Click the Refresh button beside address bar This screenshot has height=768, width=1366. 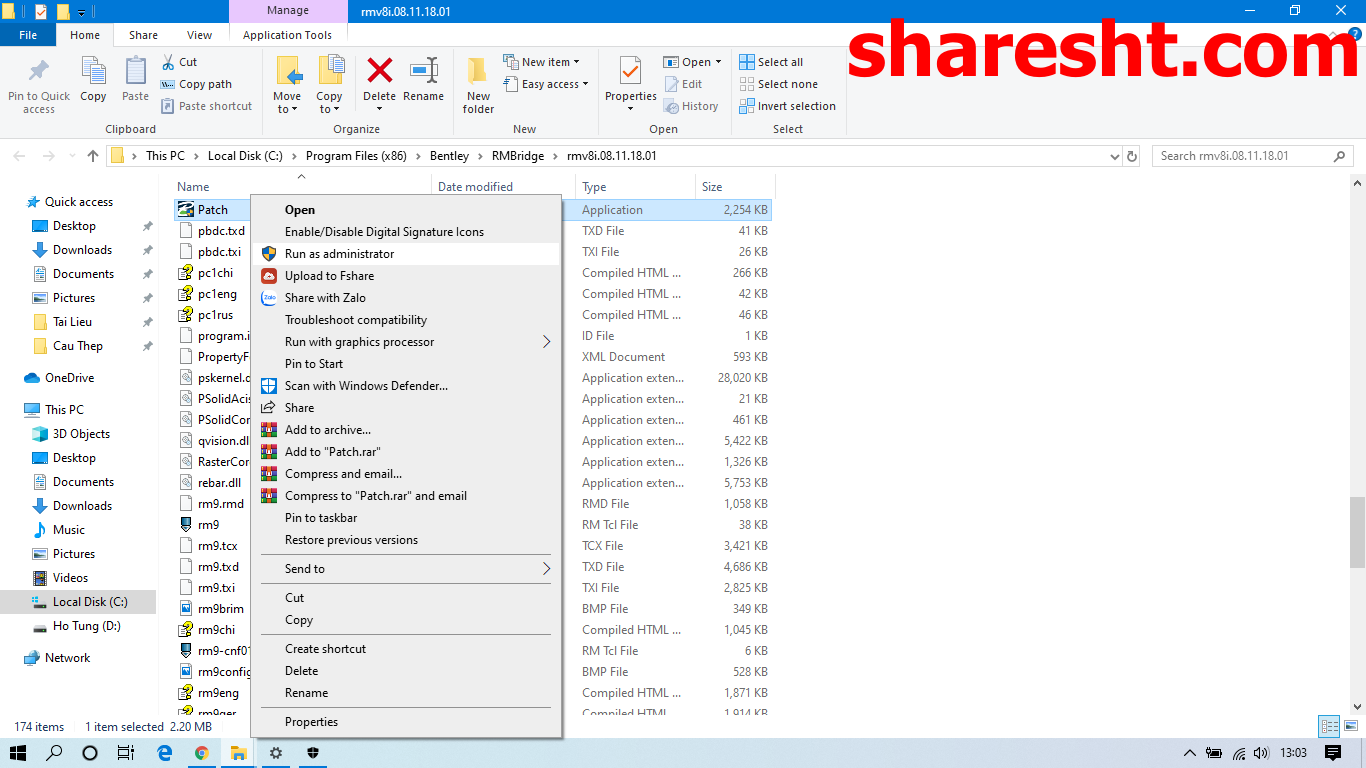(x=1132, y=156)
